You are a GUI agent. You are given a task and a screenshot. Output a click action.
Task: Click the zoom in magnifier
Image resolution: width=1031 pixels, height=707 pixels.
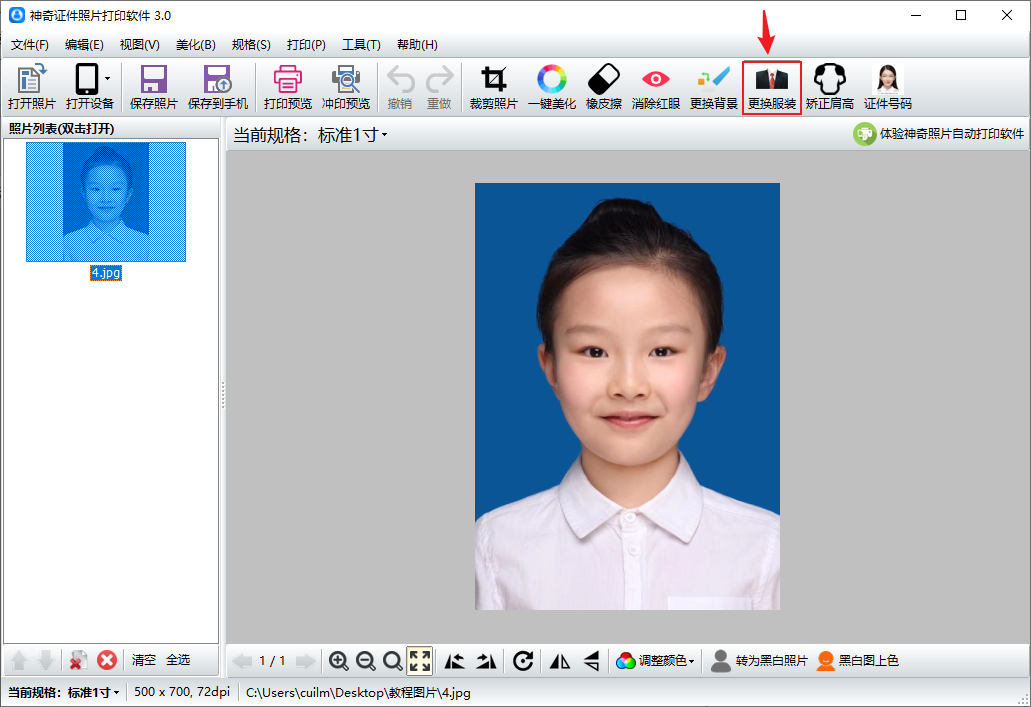pyautogui.click(x=339, y=660)
